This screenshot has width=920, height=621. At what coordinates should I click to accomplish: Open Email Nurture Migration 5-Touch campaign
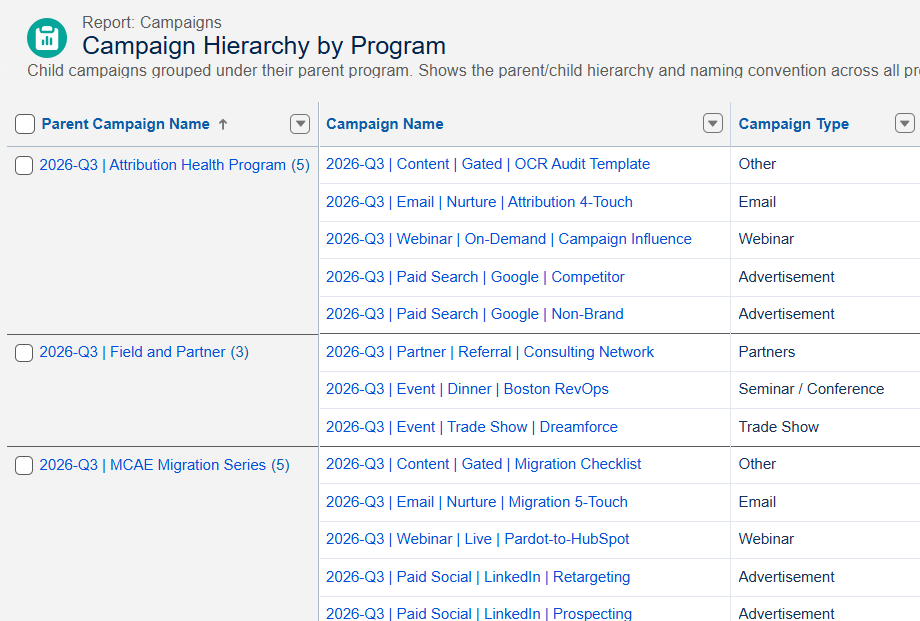coord(477,502)
